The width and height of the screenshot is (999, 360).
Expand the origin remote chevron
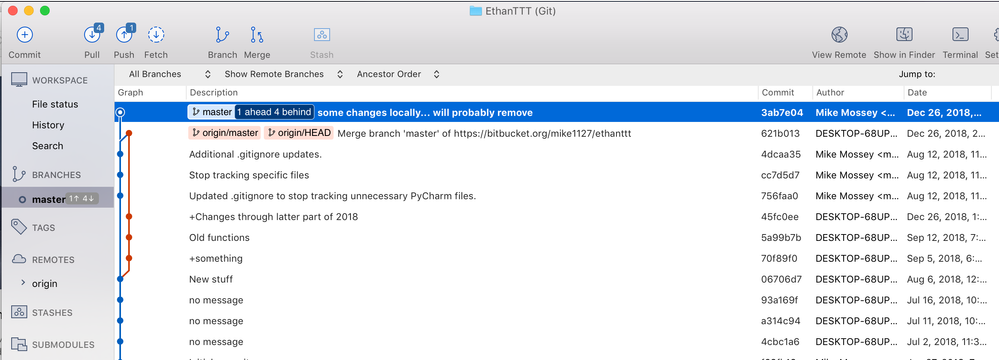pos(24,282)
